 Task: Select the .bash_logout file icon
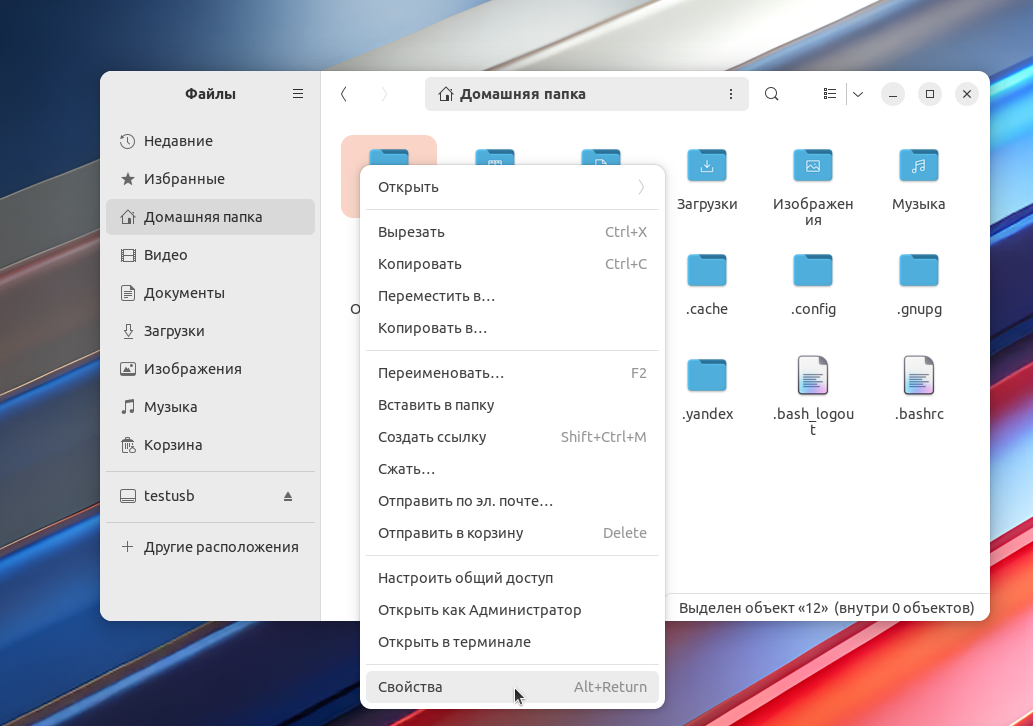tap(812, 377)
